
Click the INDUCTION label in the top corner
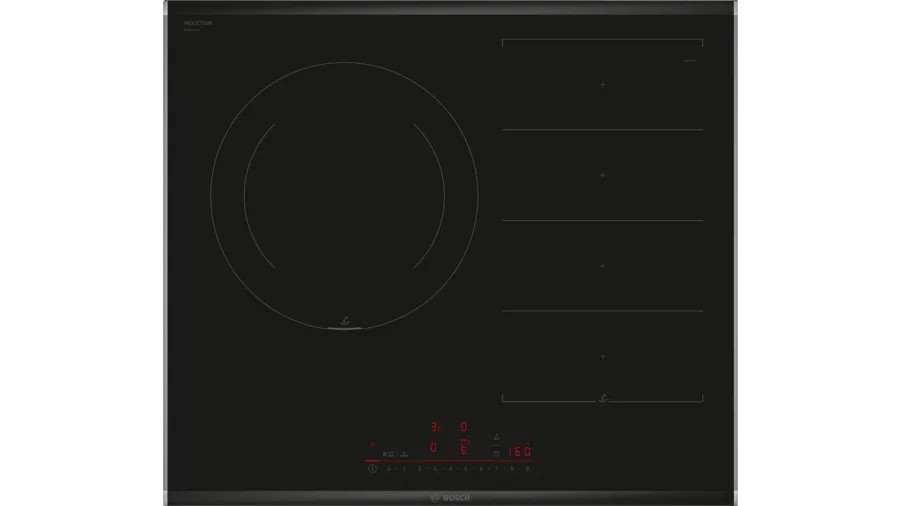(196, 22)
